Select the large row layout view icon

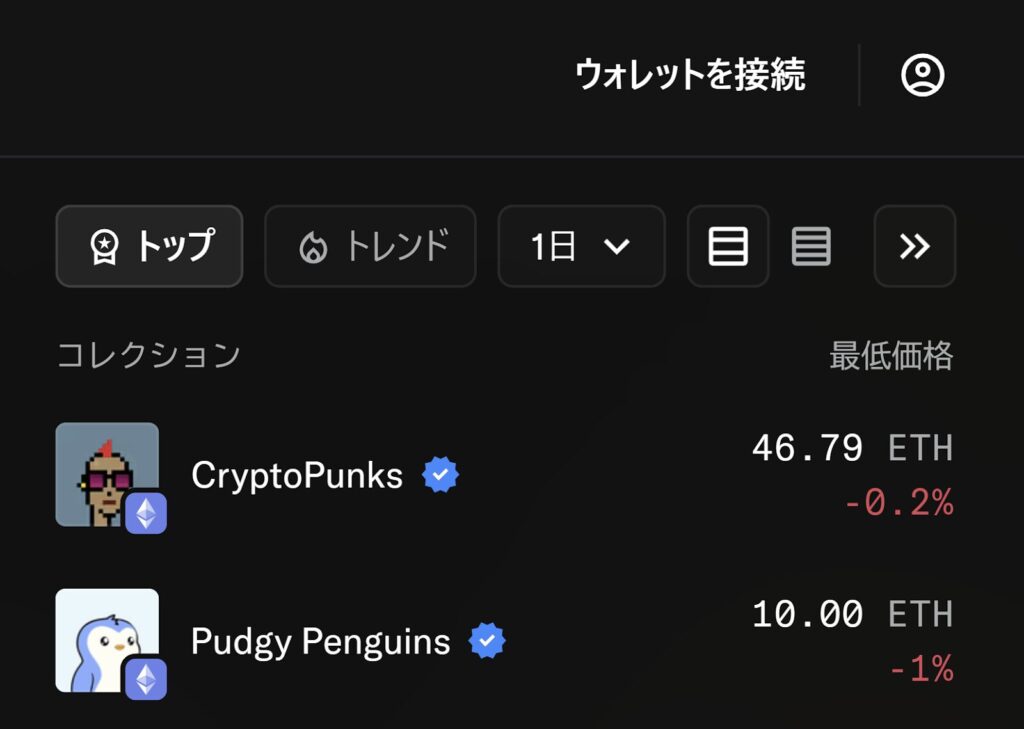click(727, 247)
